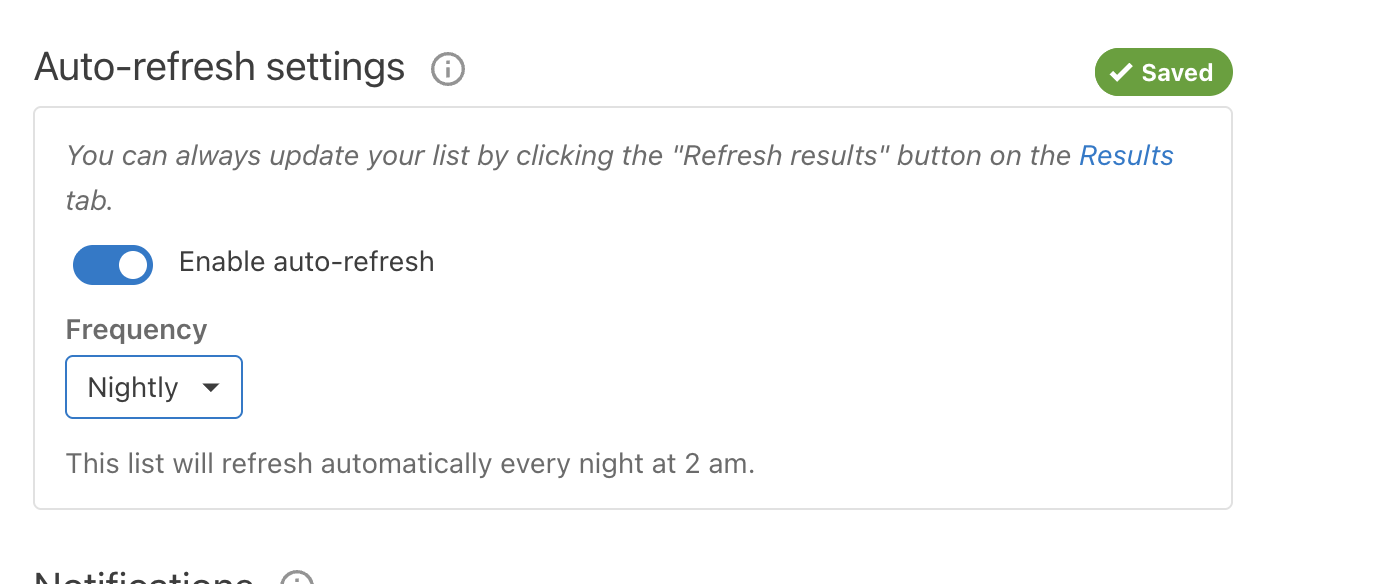Select the Auto-refresh settings heading

point(219,67)
